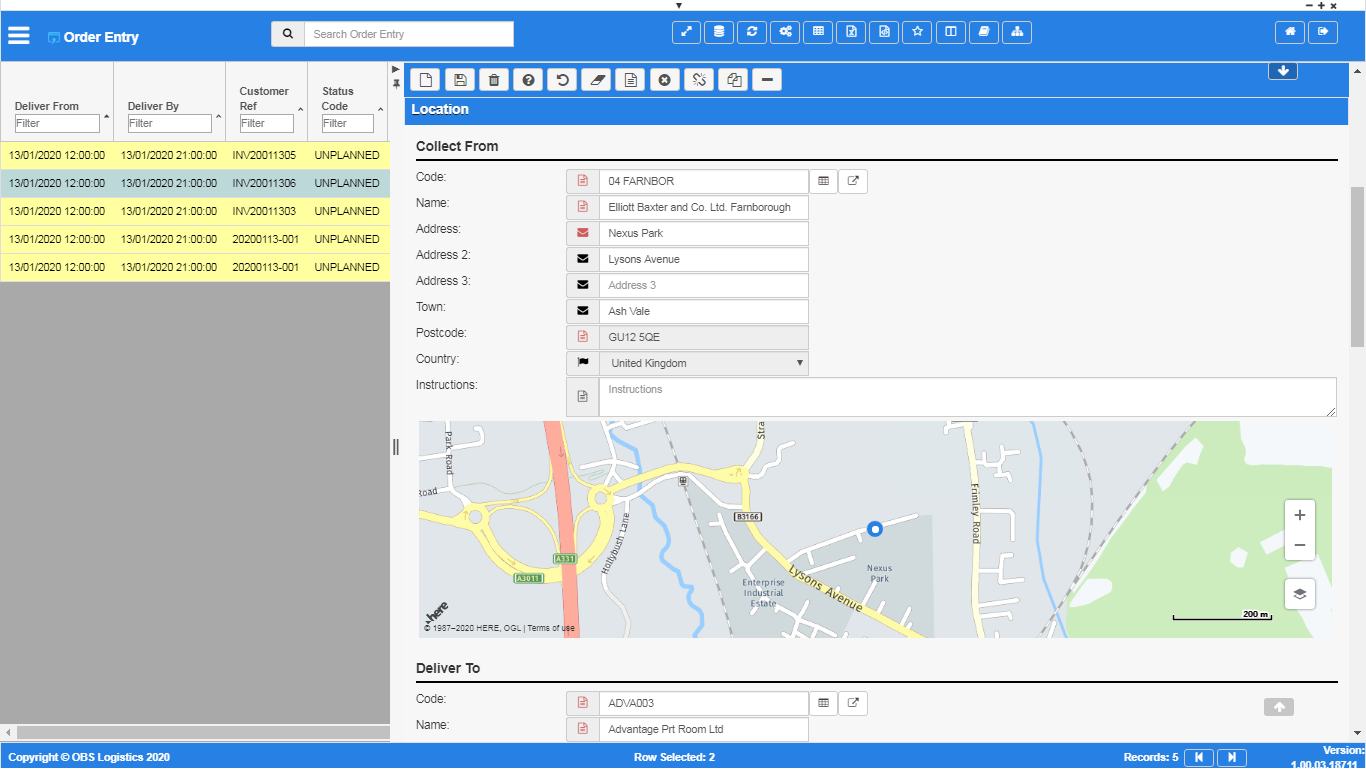Click the expand arrows toolbar icon

tap(686, 32)
